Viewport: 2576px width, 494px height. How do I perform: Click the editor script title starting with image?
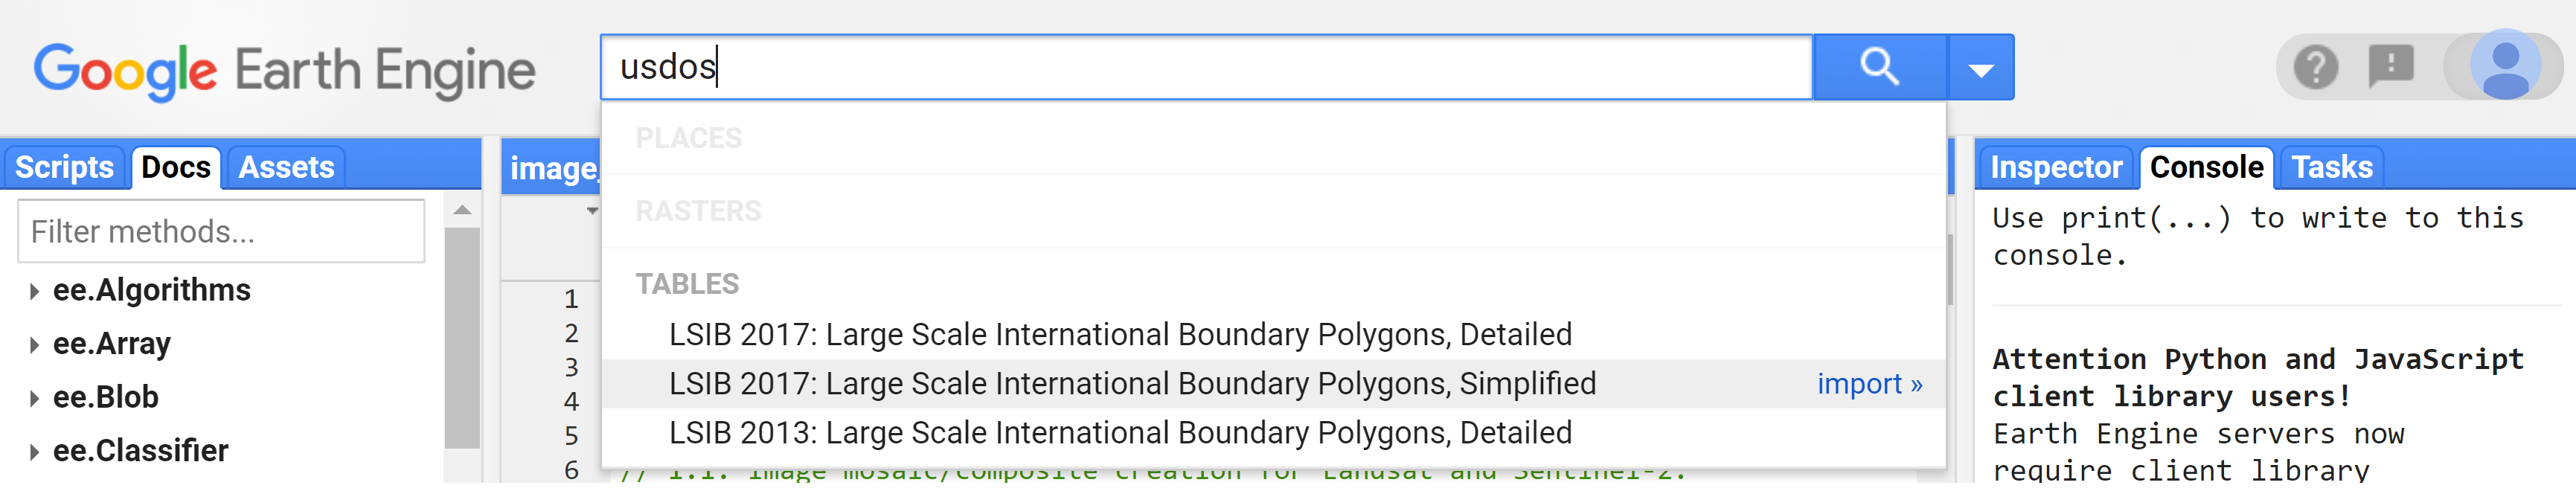click(x=554, y=168)
